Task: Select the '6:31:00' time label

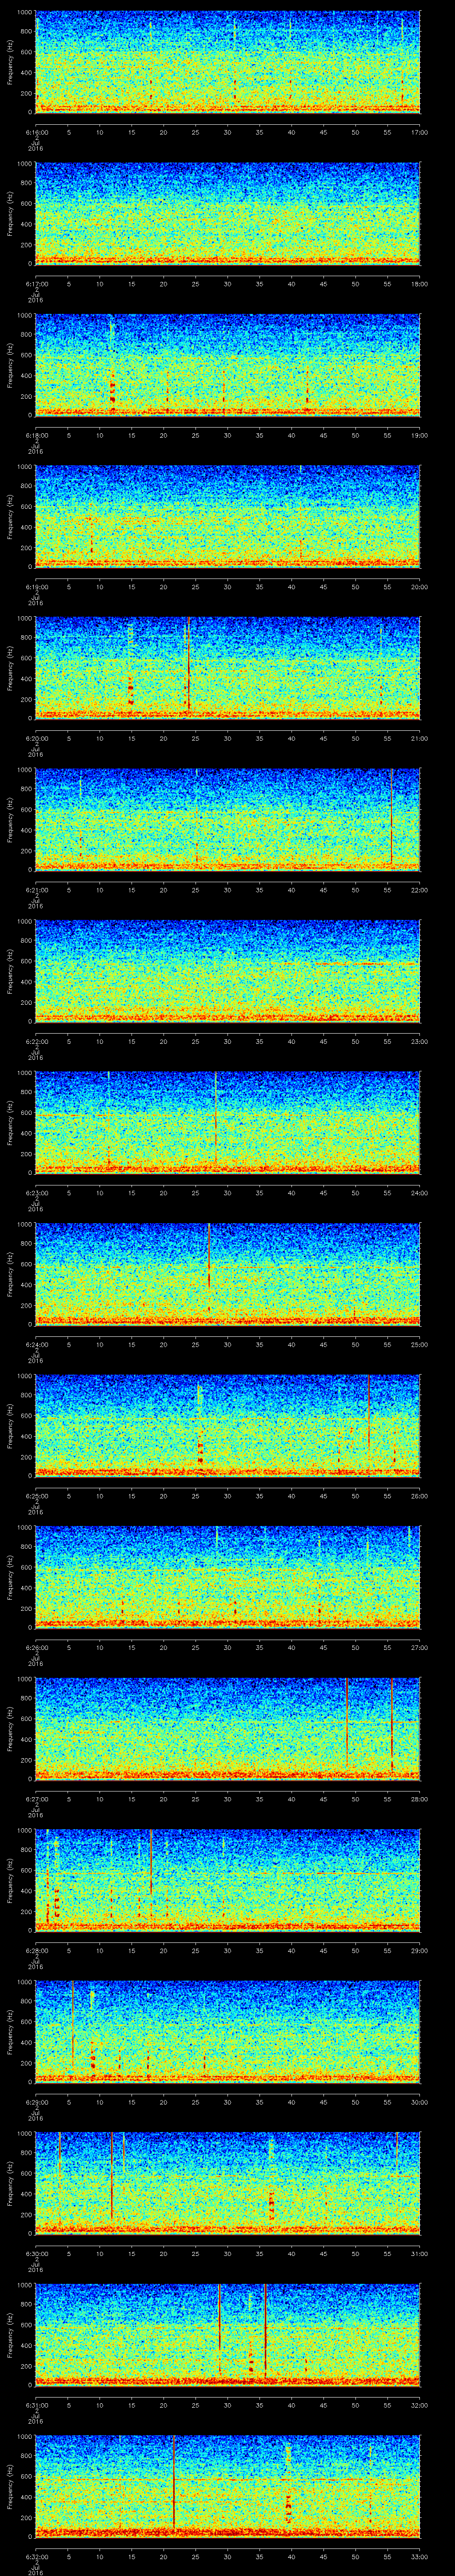Action: click(36, 2404)
